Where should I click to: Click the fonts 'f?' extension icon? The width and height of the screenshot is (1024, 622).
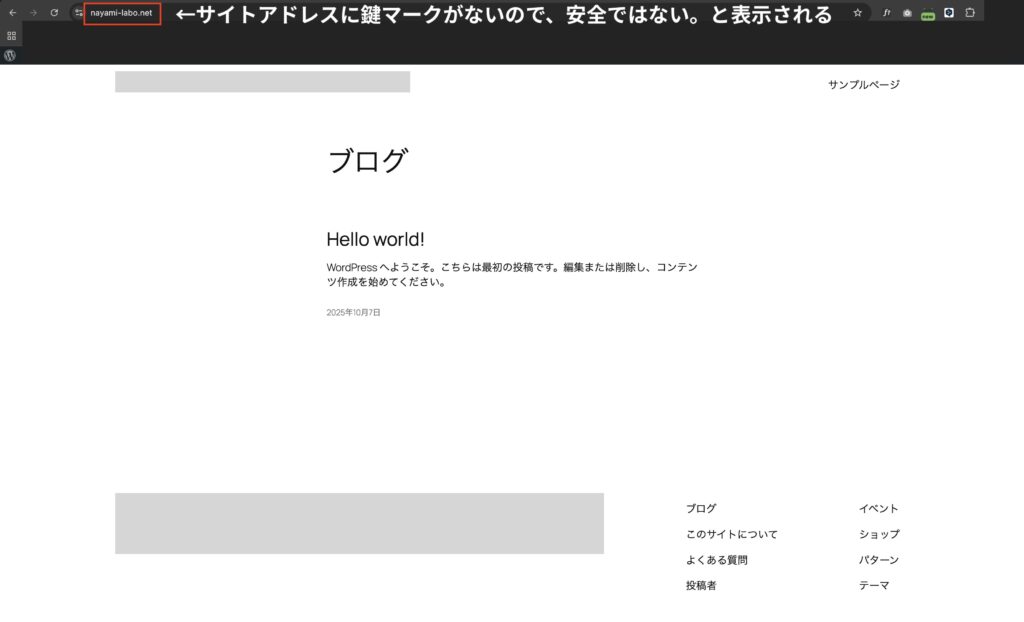(x=886, y=13)
